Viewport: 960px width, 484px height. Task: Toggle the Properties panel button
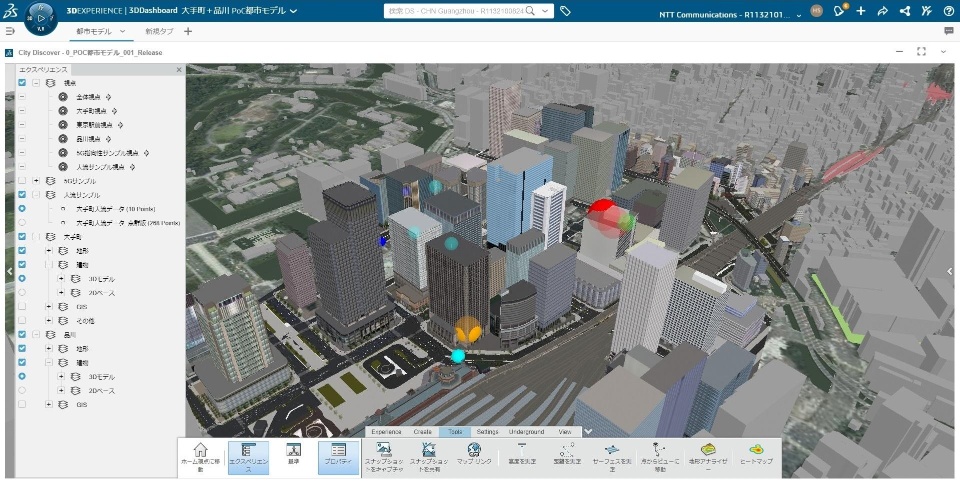[339, 458]
